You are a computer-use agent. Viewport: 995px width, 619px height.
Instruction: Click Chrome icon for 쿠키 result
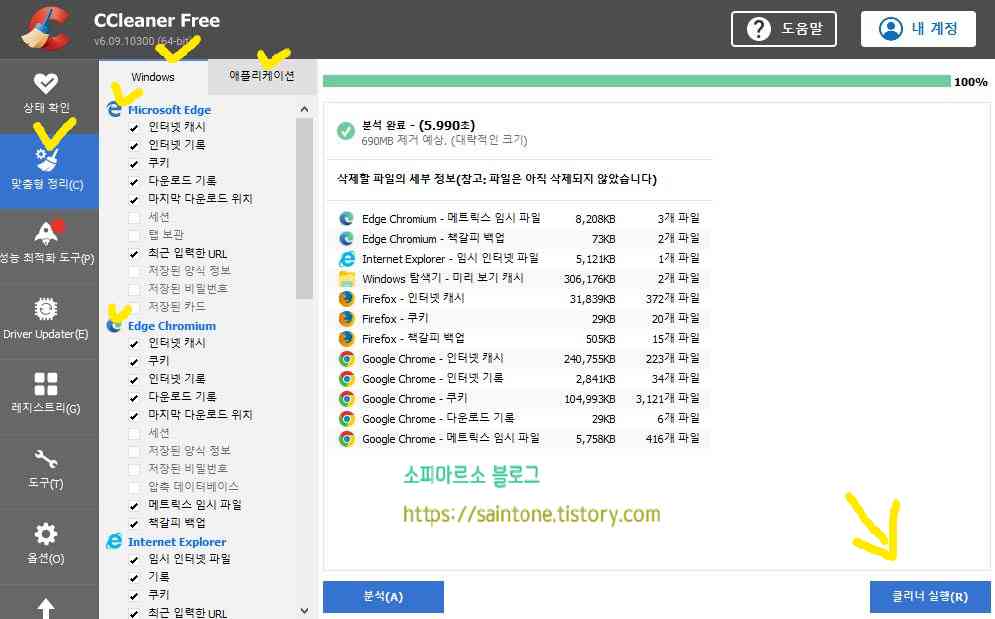(x=346, y=399)
